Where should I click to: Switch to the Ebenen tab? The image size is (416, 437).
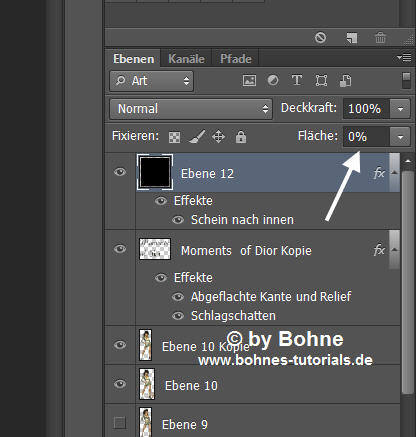coord(133,59)
